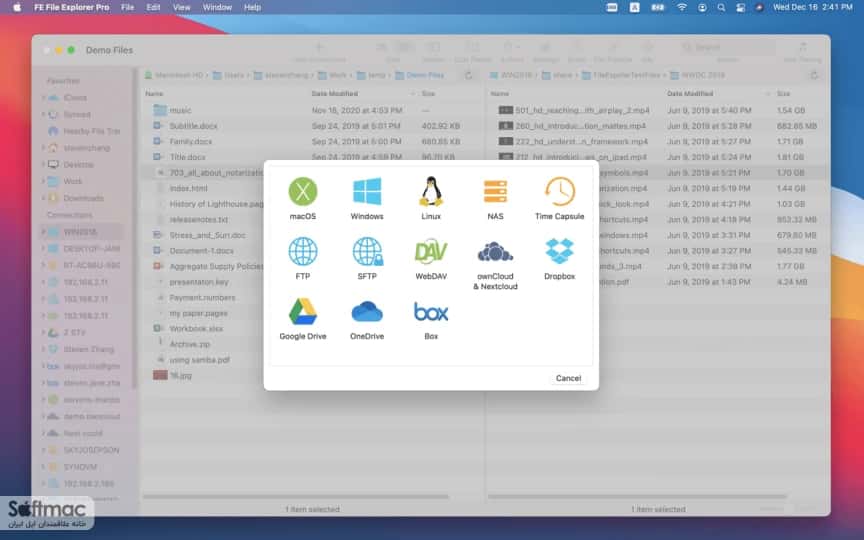Viewport: 864px width, 540px height.
Task: Cancel the new connection dialog
Action: [x=568, y=378]
